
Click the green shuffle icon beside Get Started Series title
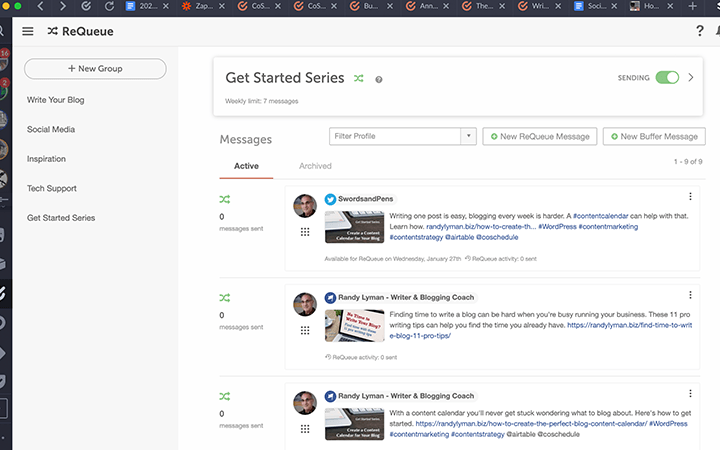click(x=359, y=79)
